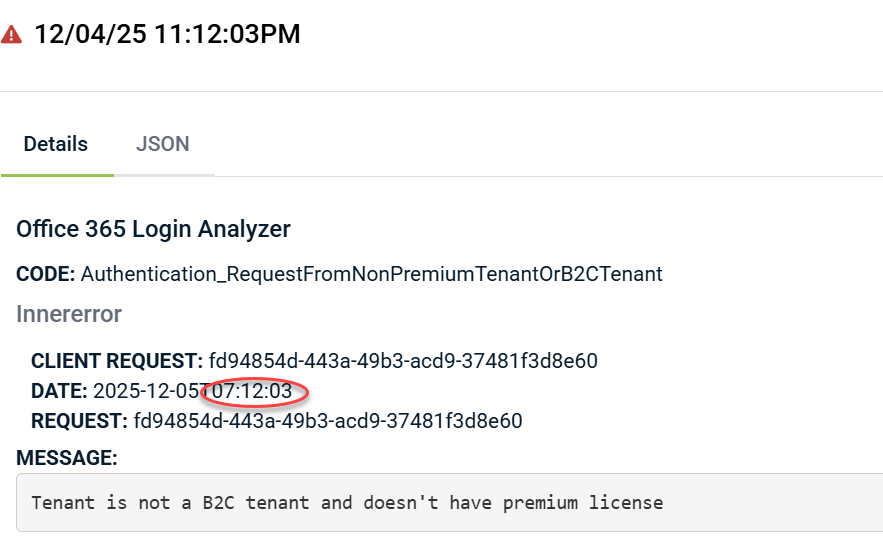Select the REQUEST GUID value

coord(327,421)
